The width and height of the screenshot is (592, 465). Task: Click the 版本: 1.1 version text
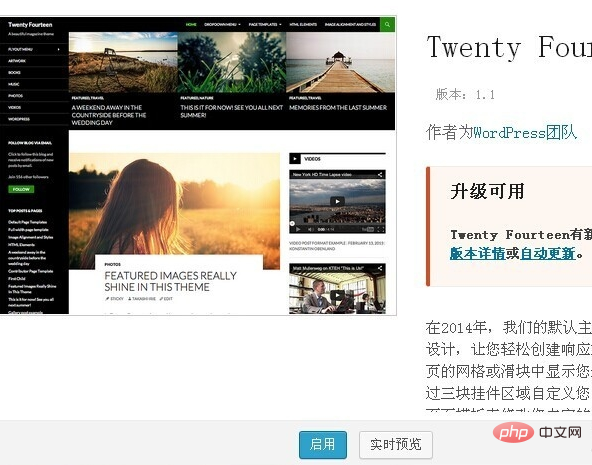pos(465,94)
